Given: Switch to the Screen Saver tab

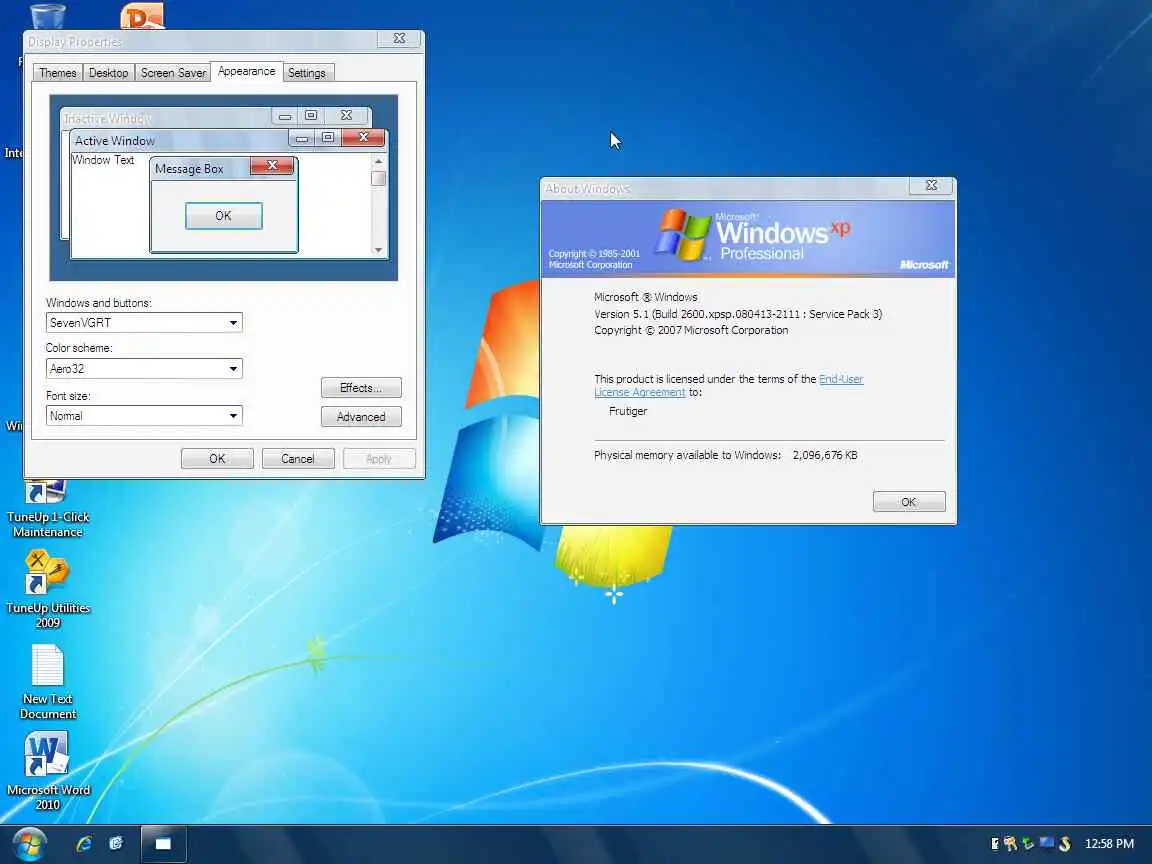Looking at the screenshot, I should [173, 73].
